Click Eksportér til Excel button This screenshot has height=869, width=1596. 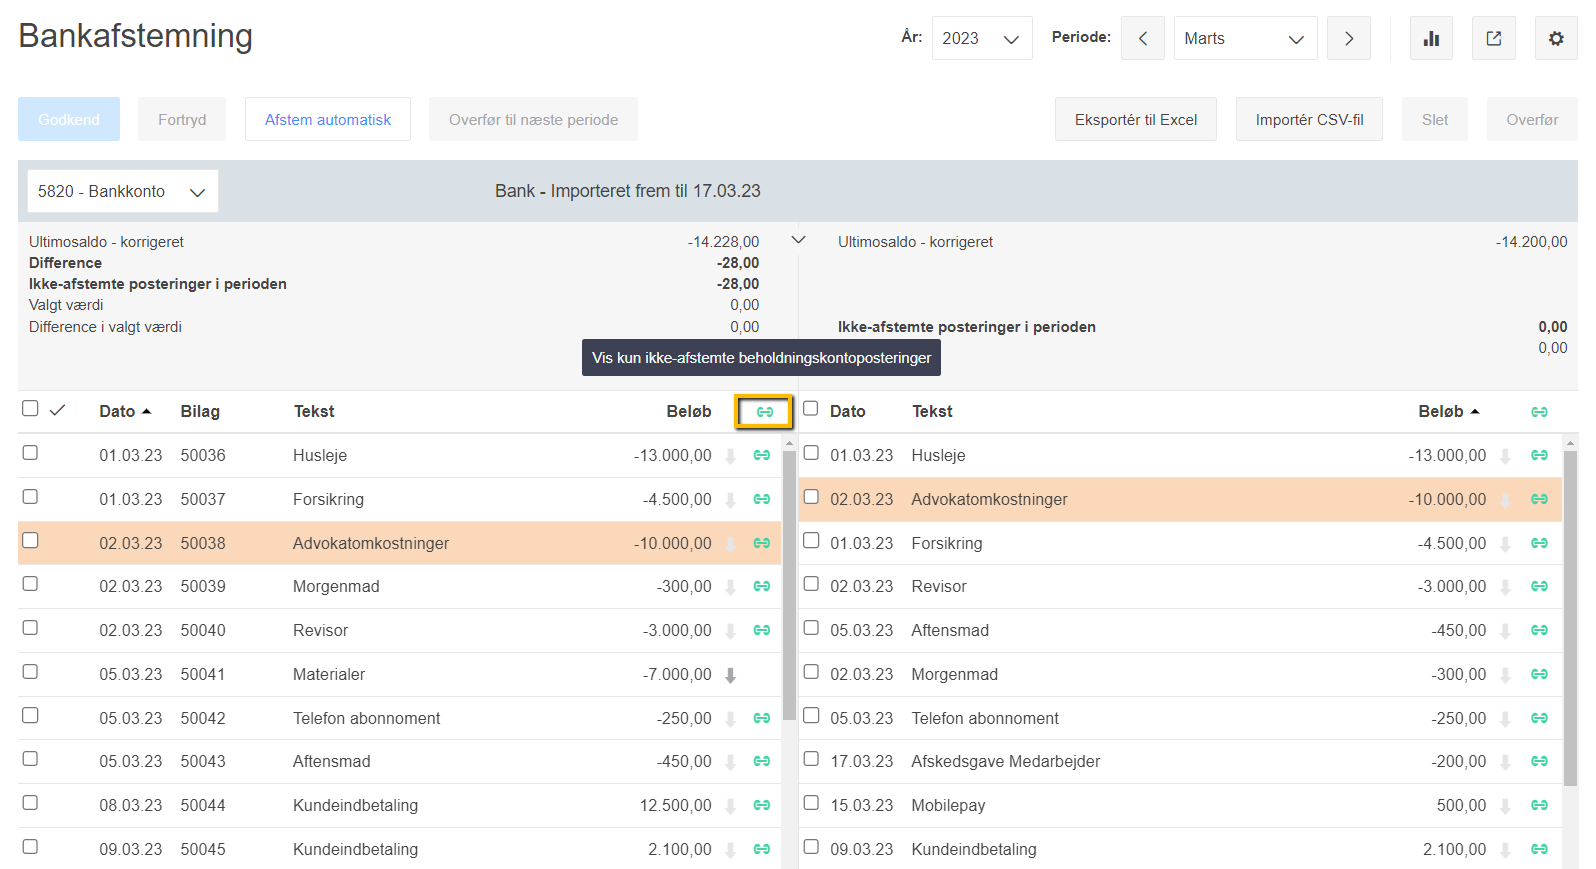(1135, 119)
